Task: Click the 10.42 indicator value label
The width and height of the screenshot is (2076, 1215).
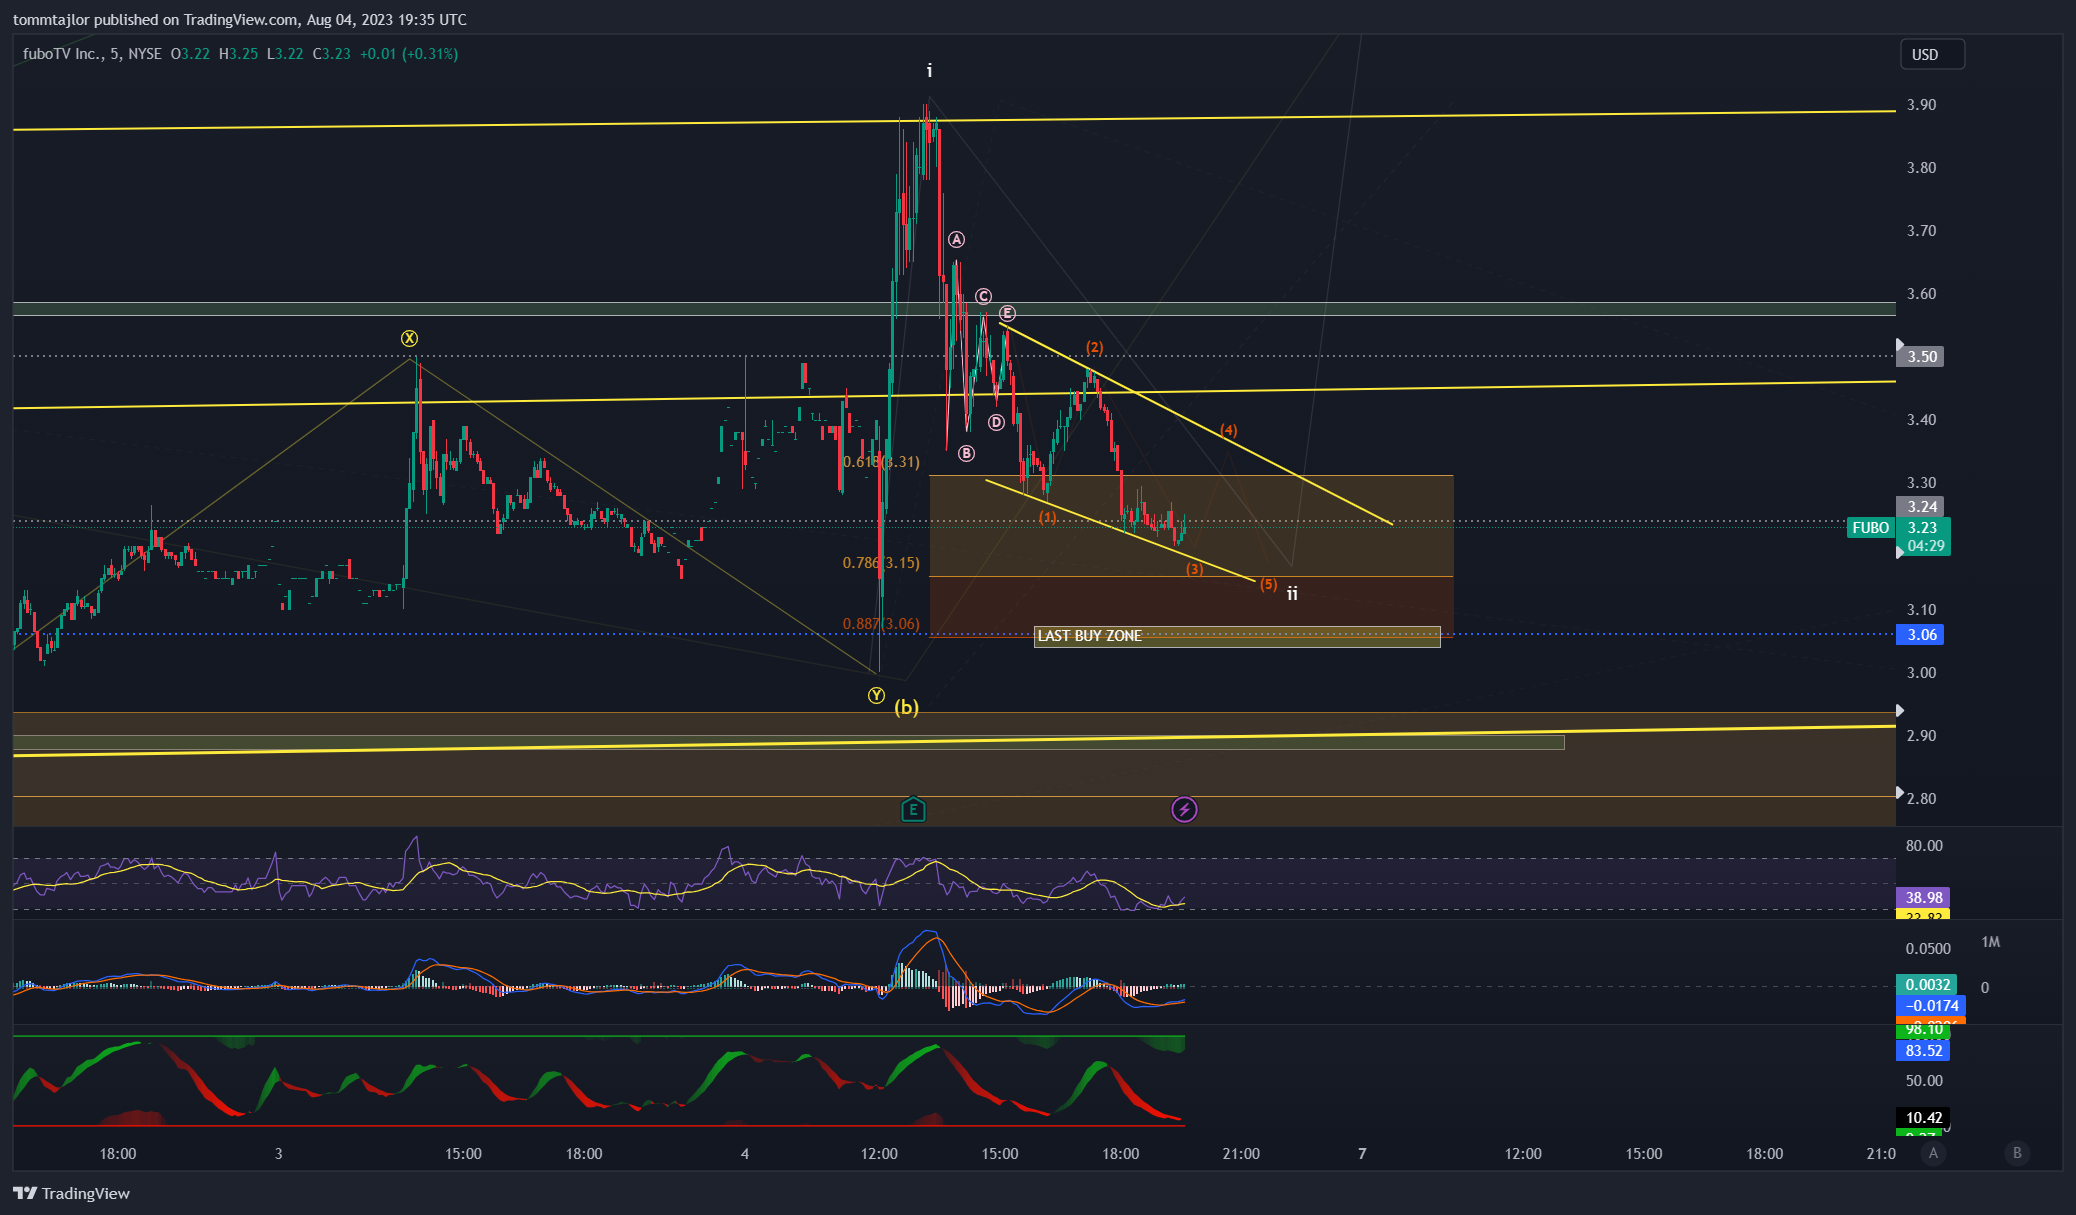Action: (x=1923, y=1117)
